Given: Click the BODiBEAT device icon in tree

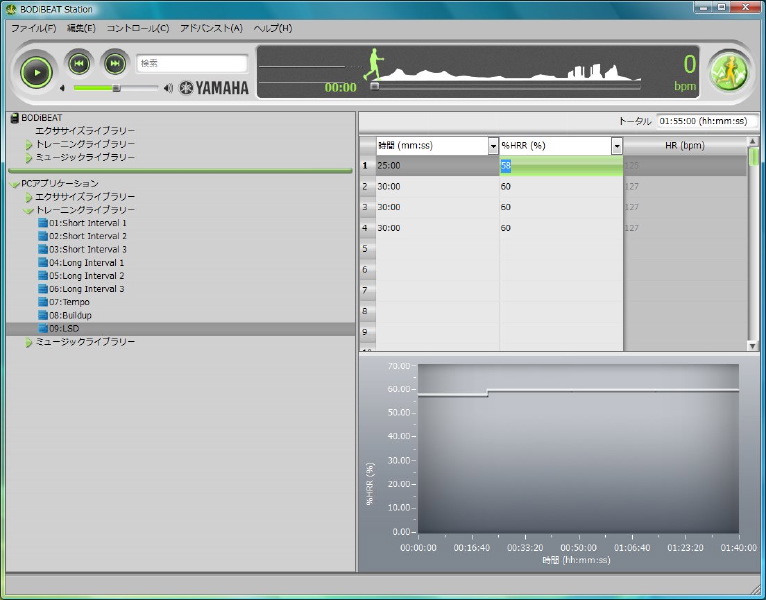Looking at the screenshot, I should click(14, 118).
